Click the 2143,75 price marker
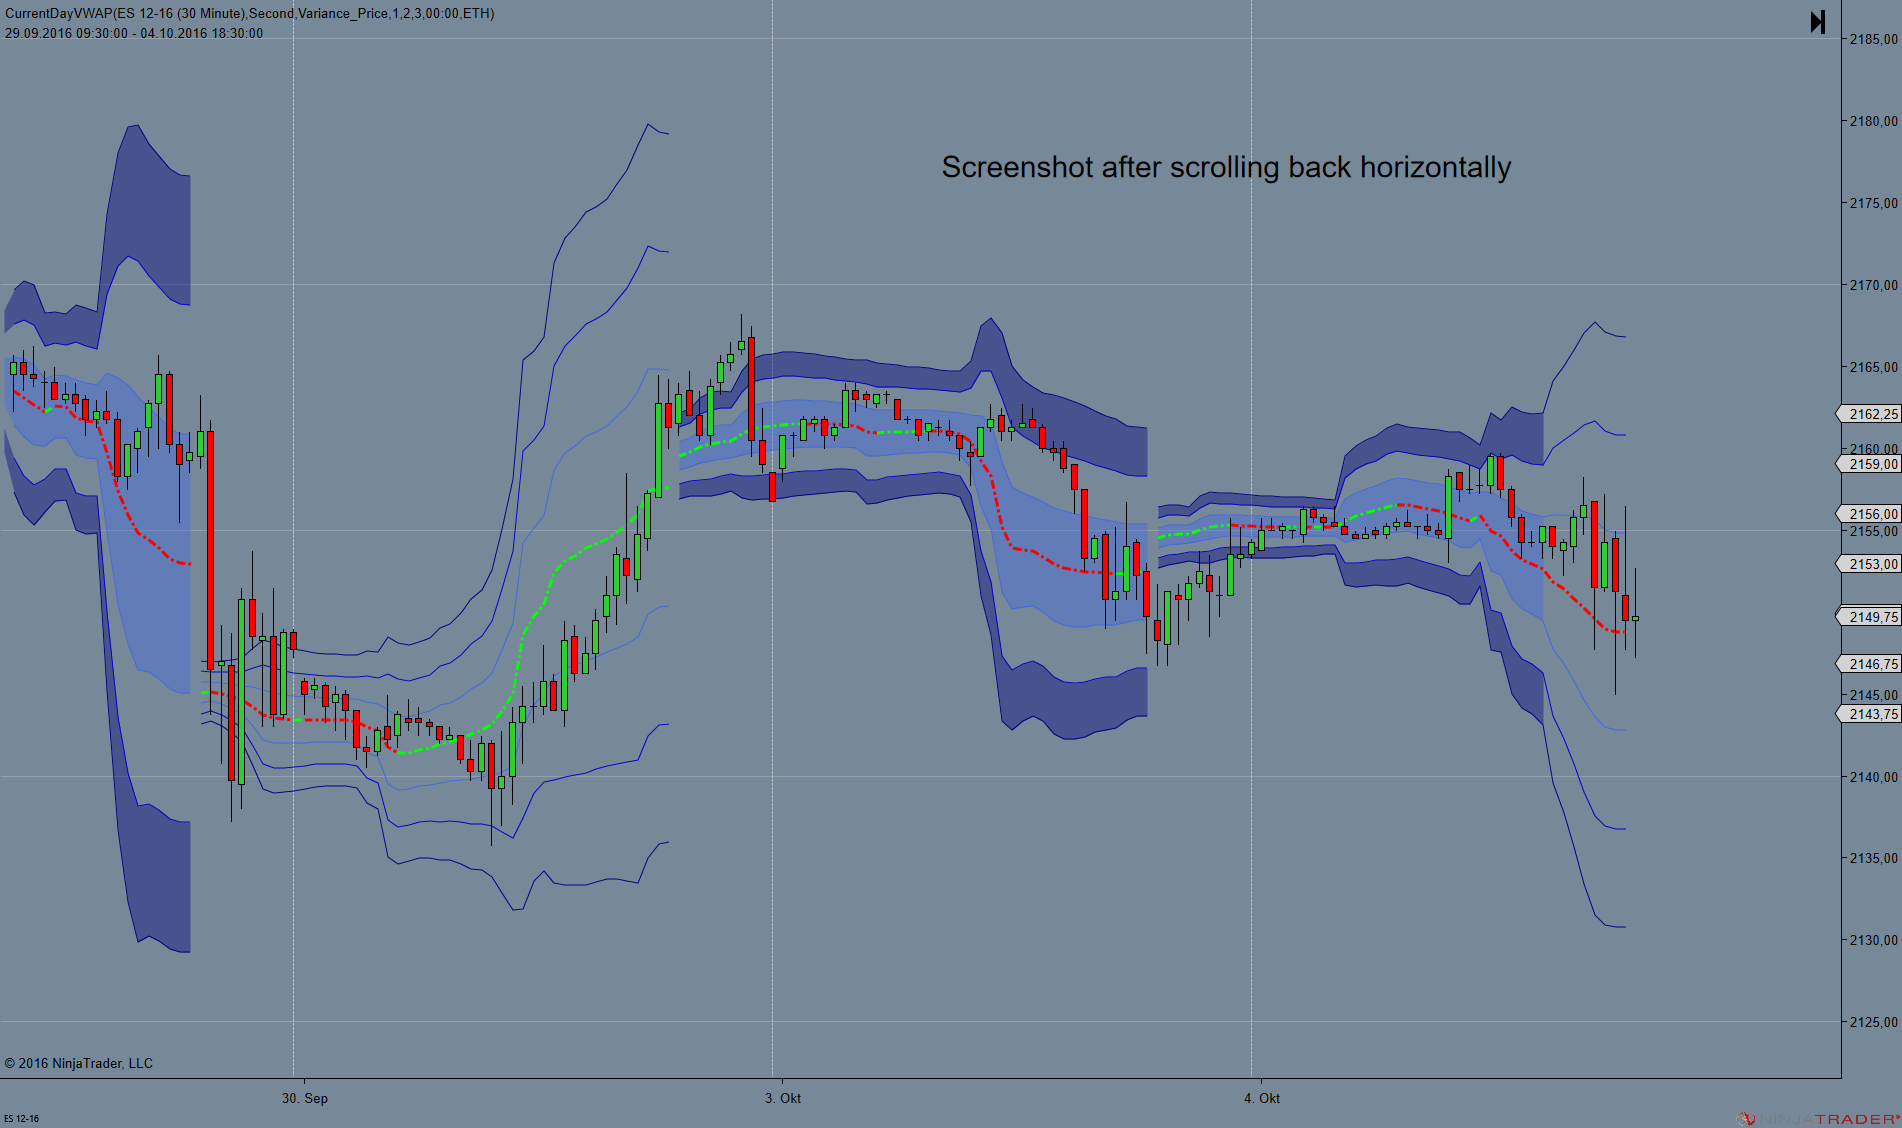 [x=1869, y=714]
